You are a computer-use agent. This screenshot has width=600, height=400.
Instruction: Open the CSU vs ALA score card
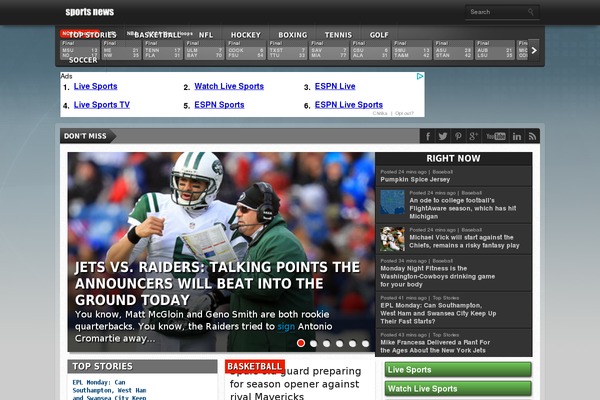pyautogui.click(x=370, y=50)
